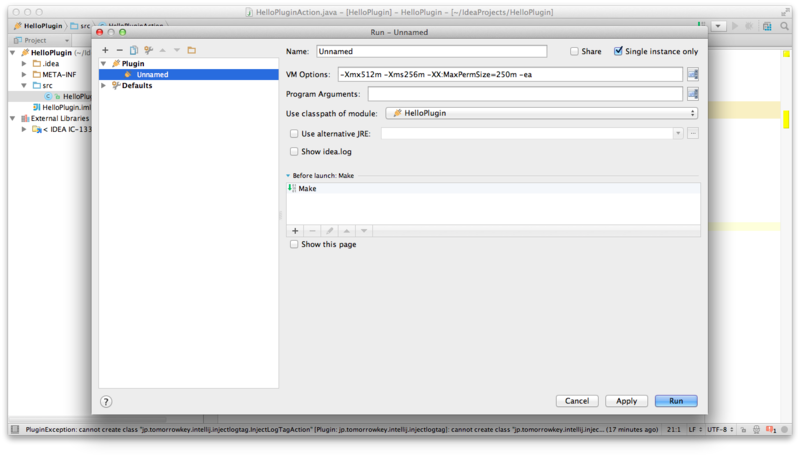The width and height of the screenshot is (800, 460).
Task: Enable Use alternative JRE checkbox
Action: click(x=294, y=134)
